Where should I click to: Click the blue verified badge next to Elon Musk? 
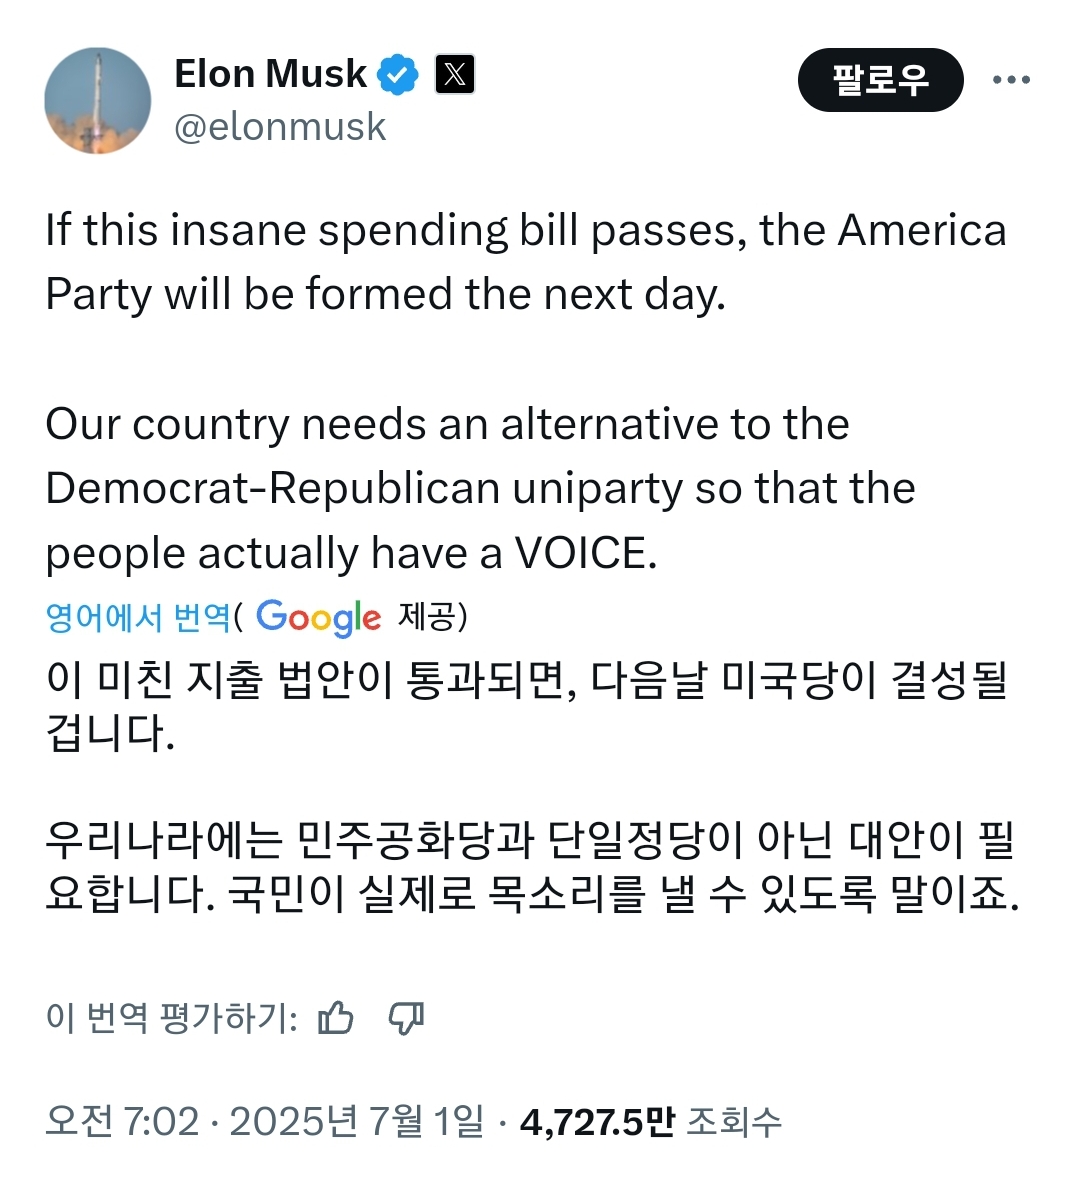399,72
